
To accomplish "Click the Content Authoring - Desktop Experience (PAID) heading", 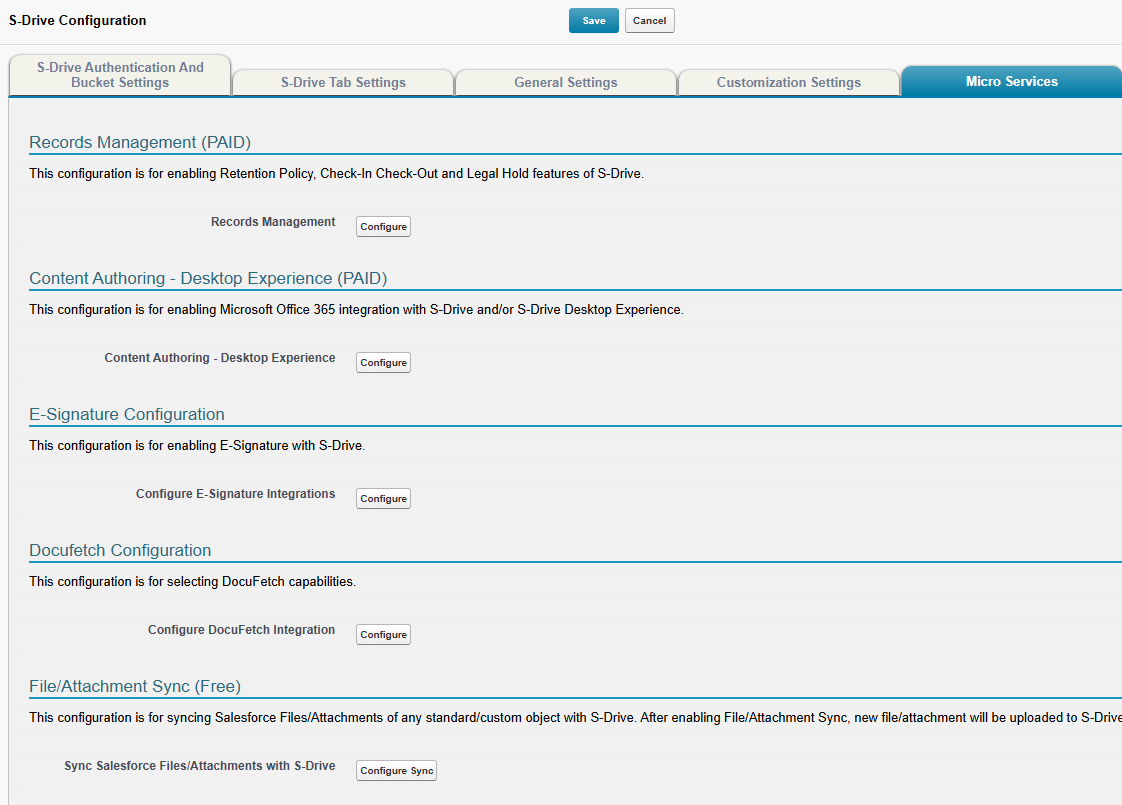I will point(208,279).
